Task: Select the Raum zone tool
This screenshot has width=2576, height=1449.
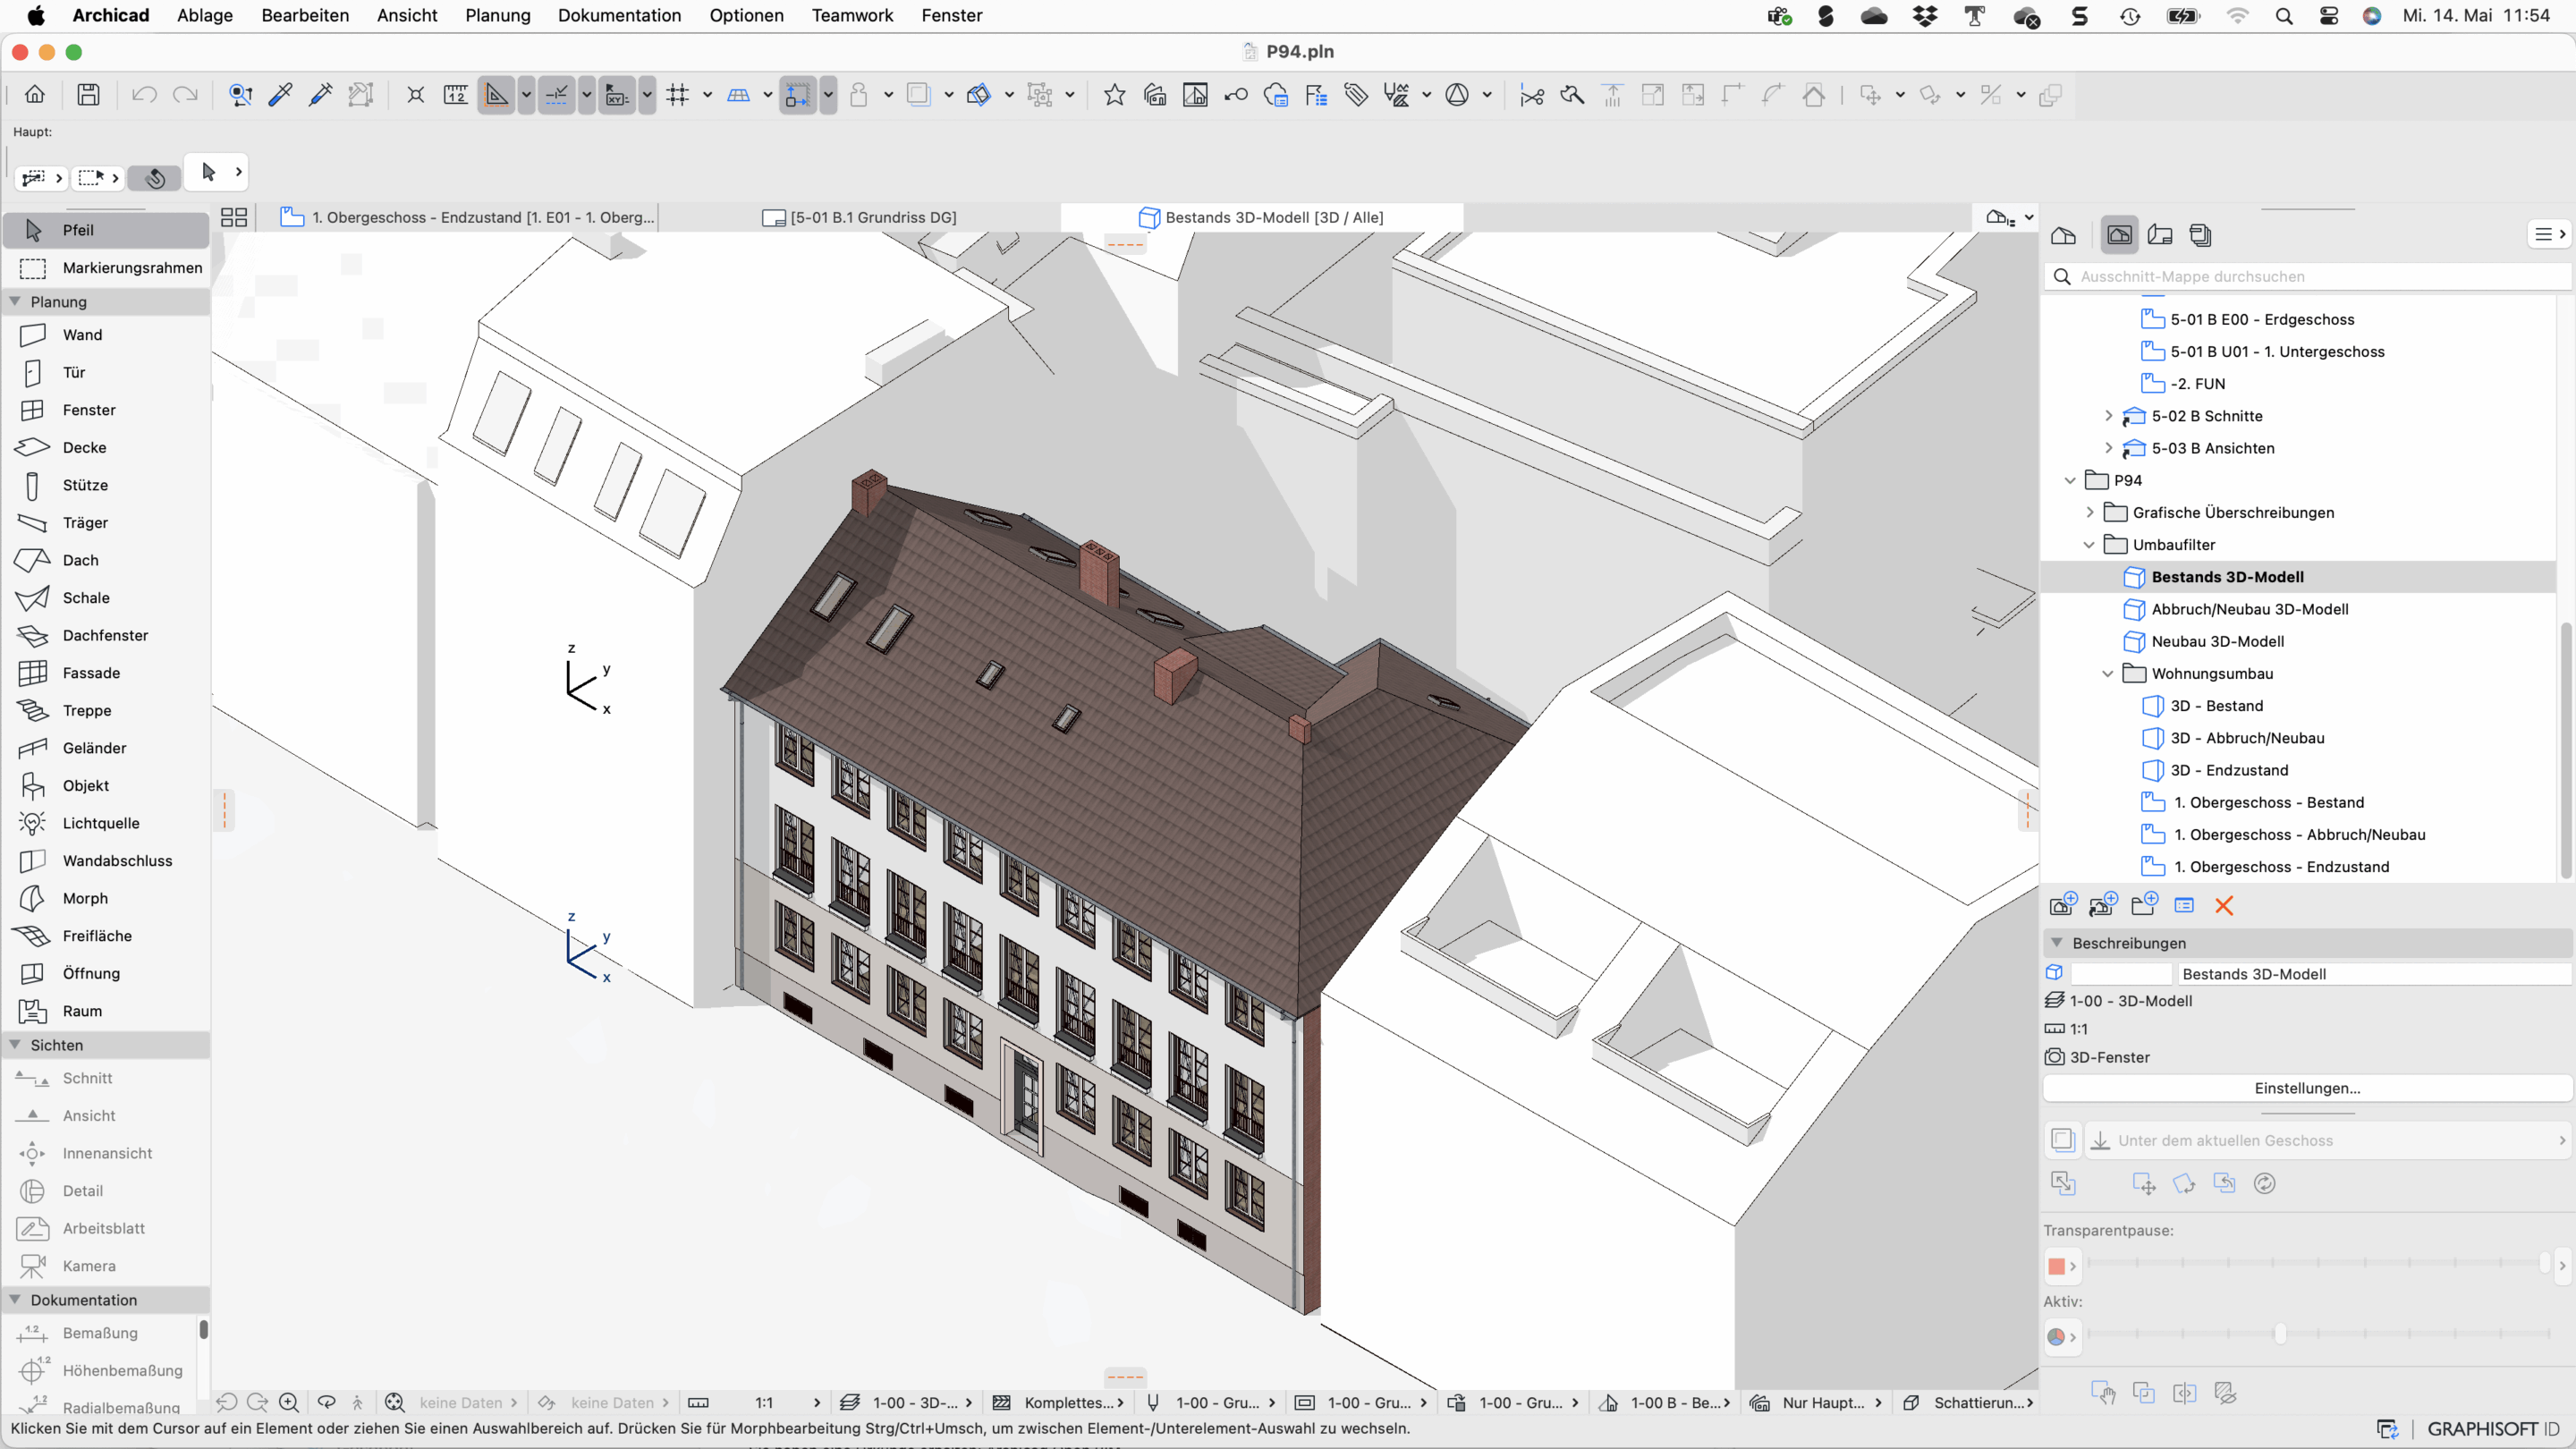Action: pos(105,1011)
